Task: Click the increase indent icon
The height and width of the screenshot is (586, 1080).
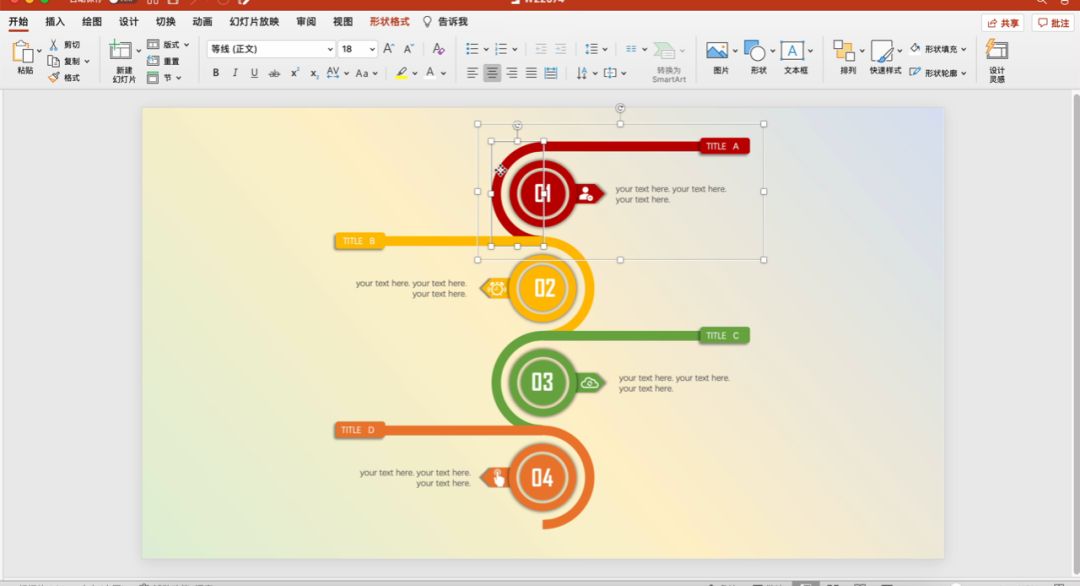Action: [561, 49]
